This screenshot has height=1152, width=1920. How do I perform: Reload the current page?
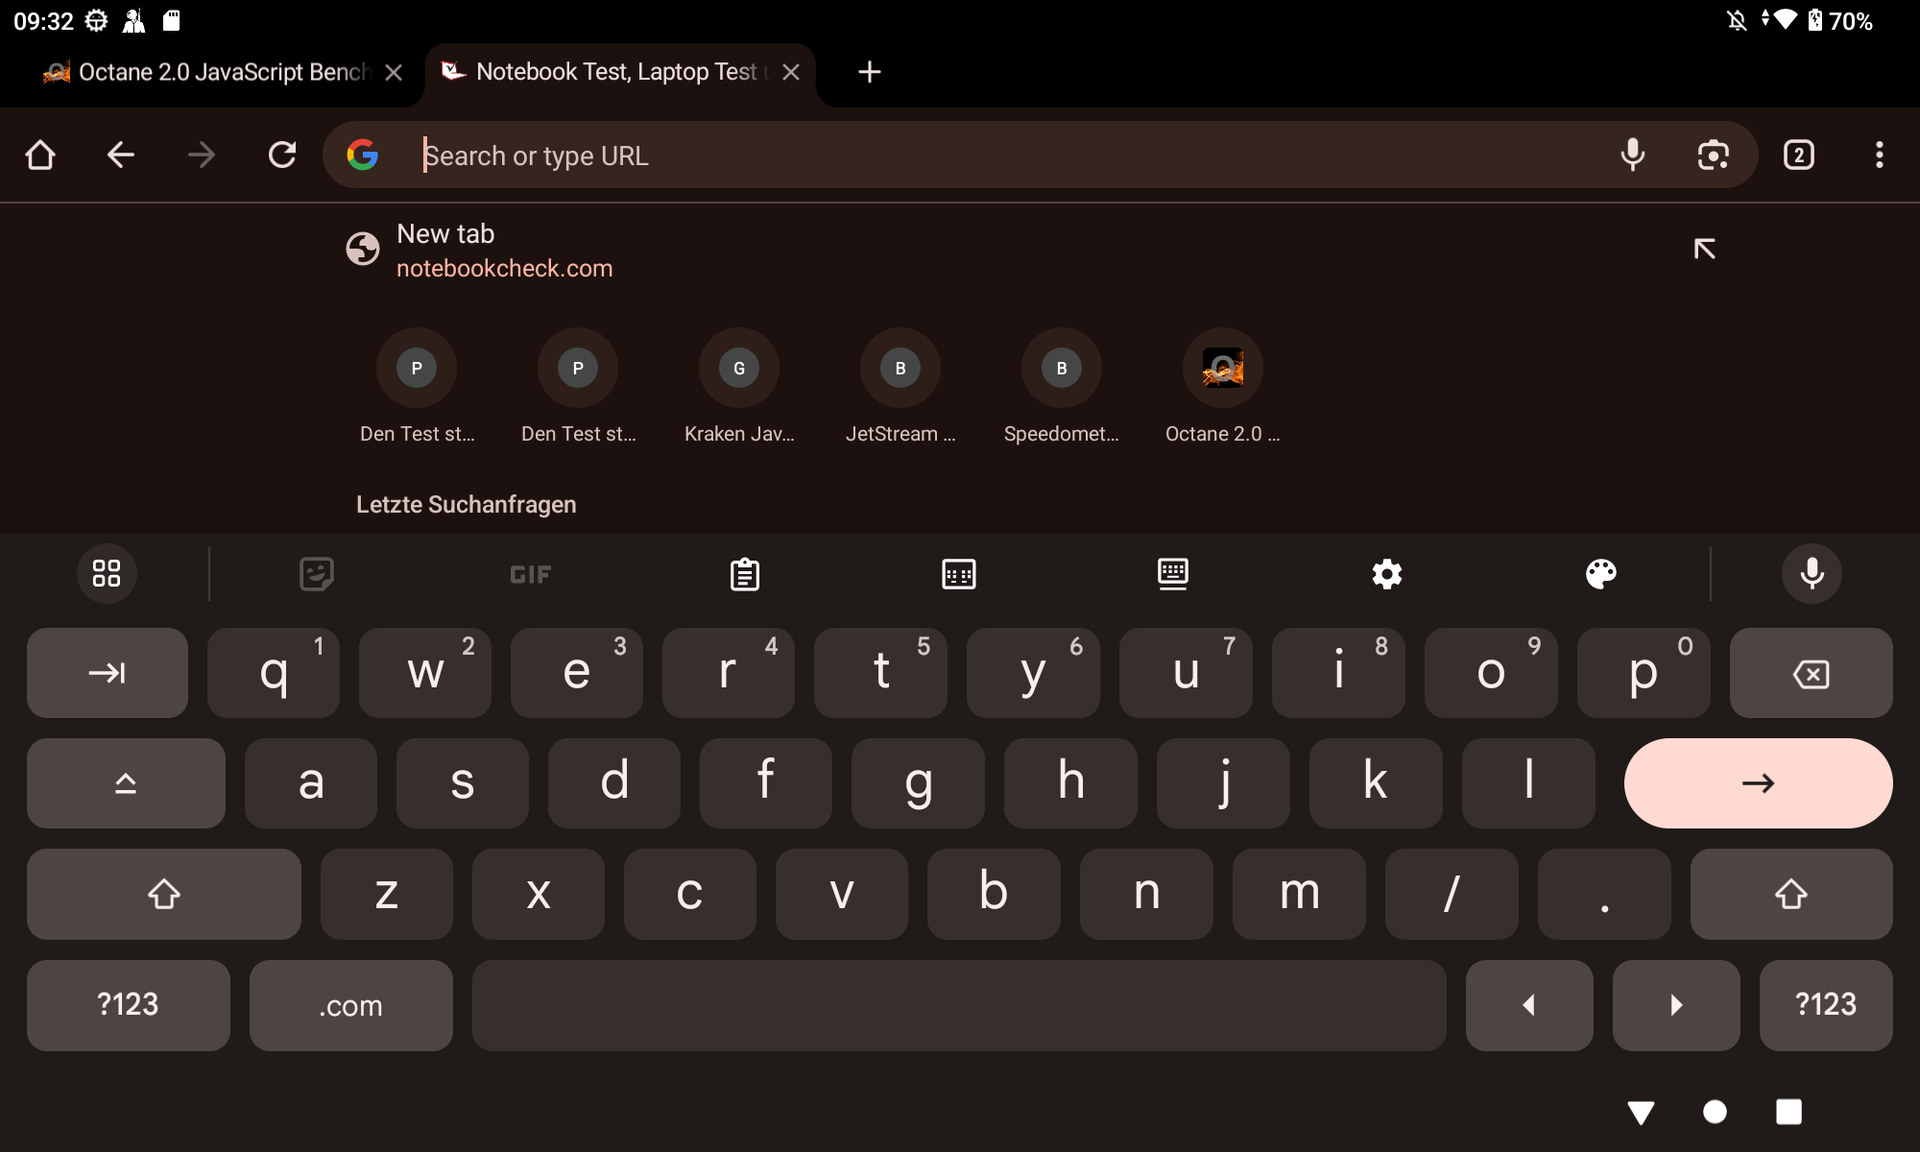(282, 155)
